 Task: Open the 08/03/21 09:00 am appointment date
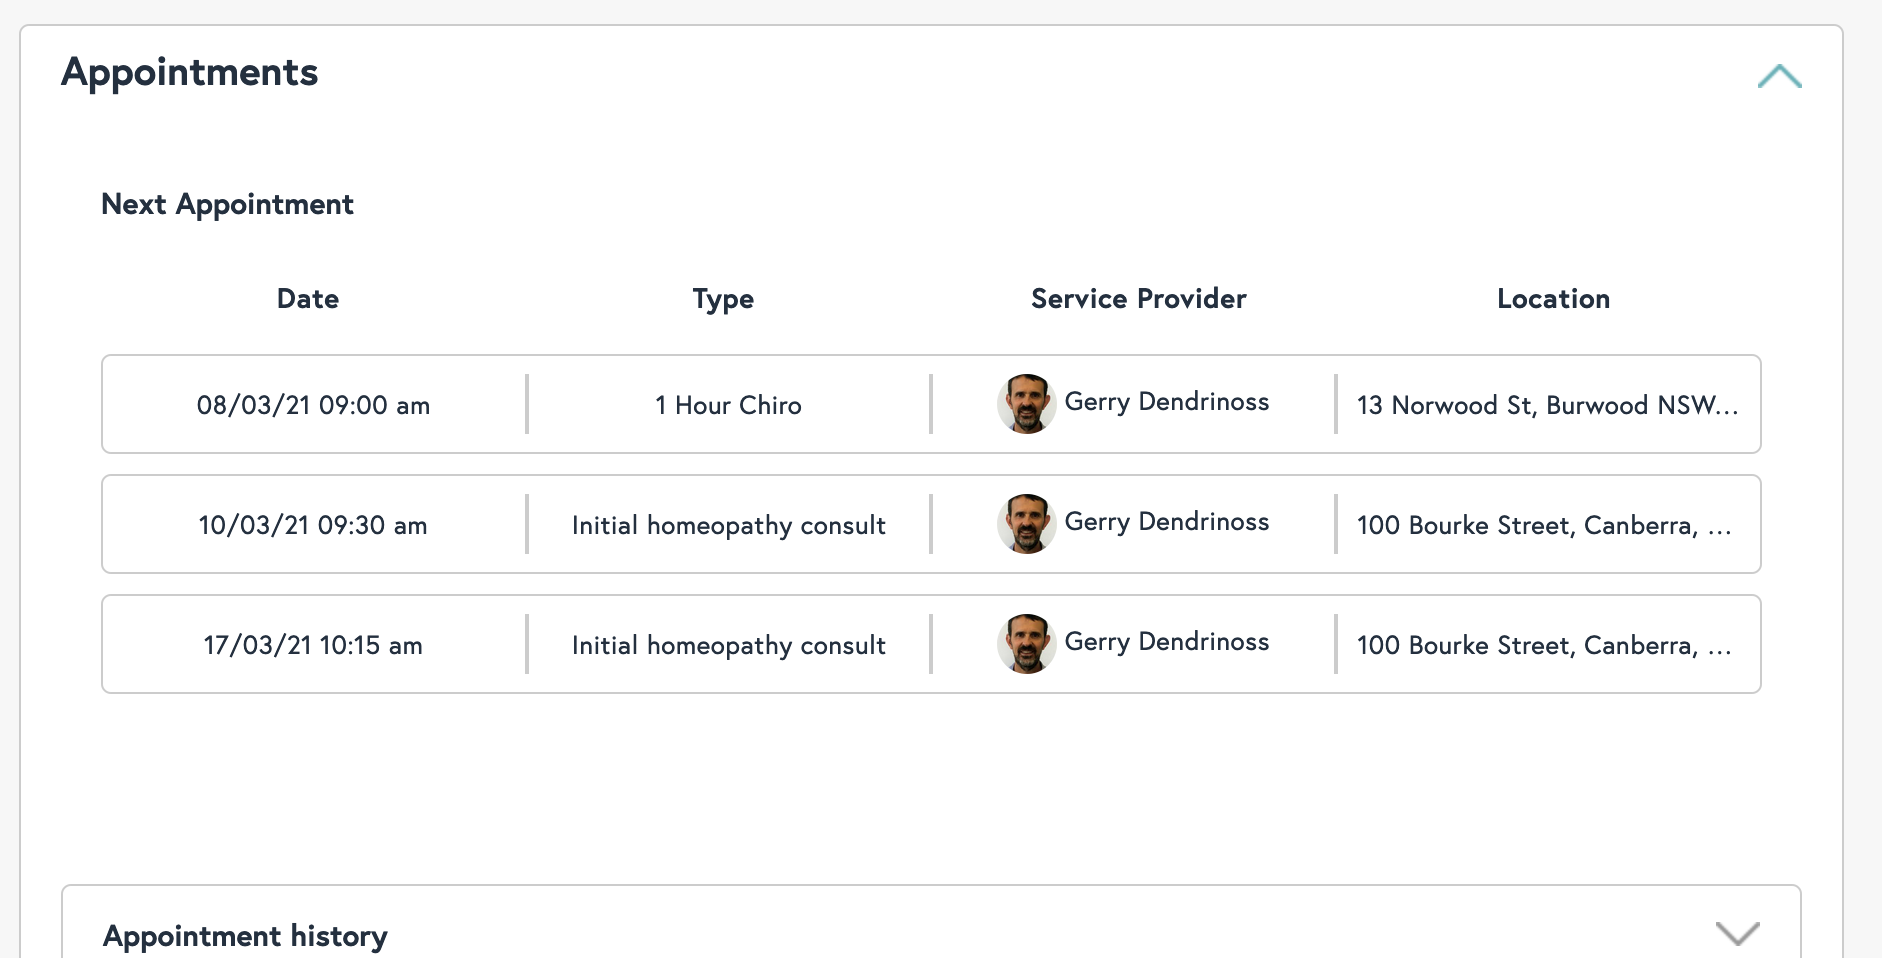click(313, 405)
